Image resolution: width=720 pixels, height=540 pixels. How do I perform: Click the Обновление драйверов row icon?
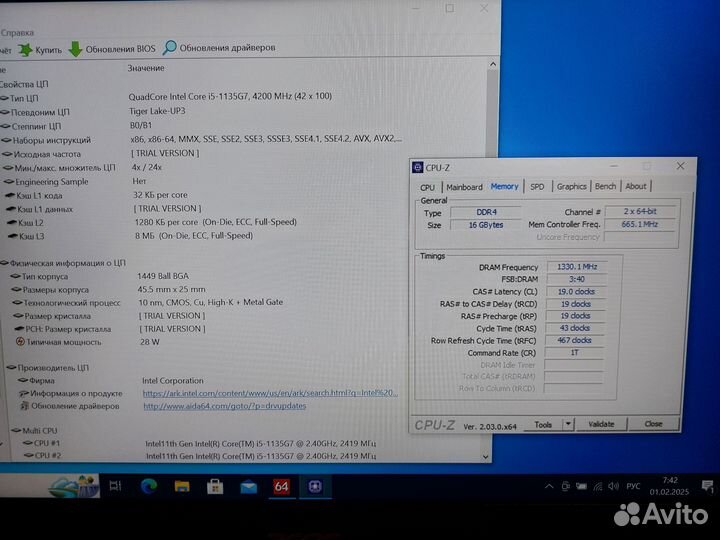24,406
